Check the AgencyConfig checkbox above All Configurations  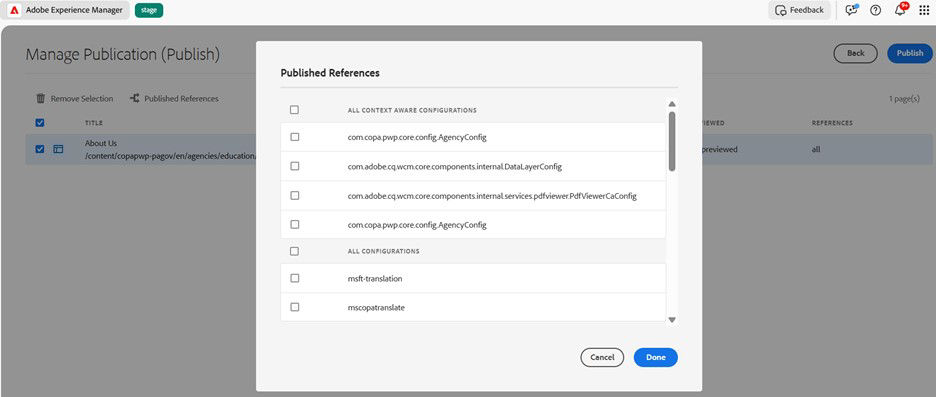[x=294, y=224]
